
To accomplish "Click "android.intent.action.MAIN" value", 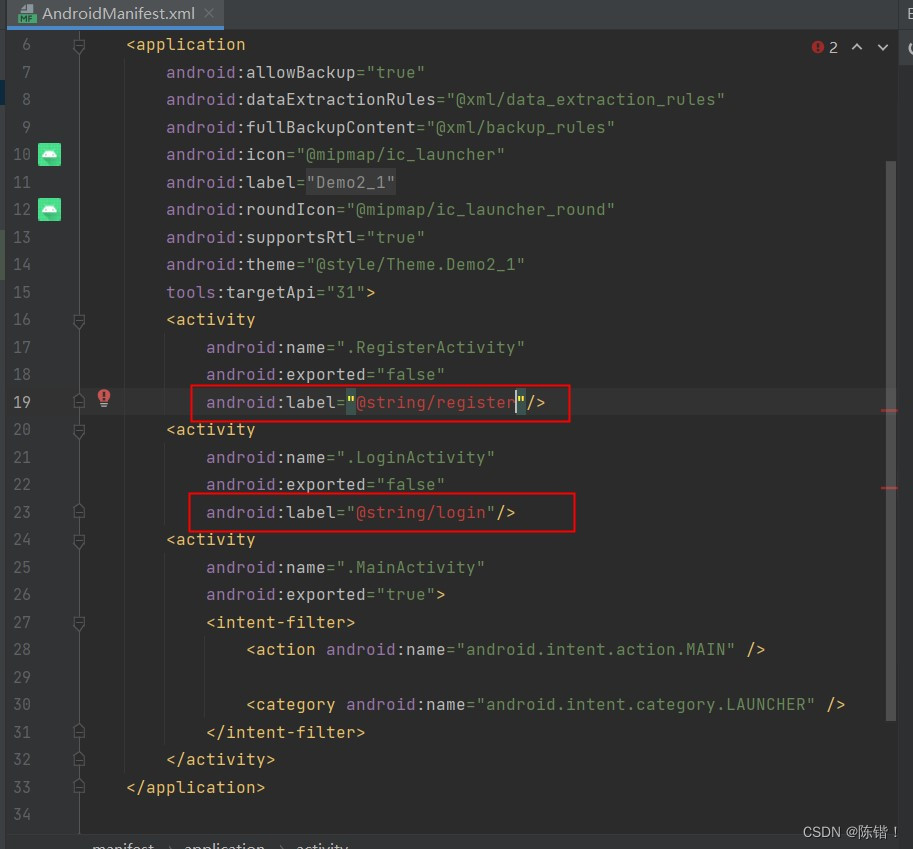I will [x=596, y=650].
